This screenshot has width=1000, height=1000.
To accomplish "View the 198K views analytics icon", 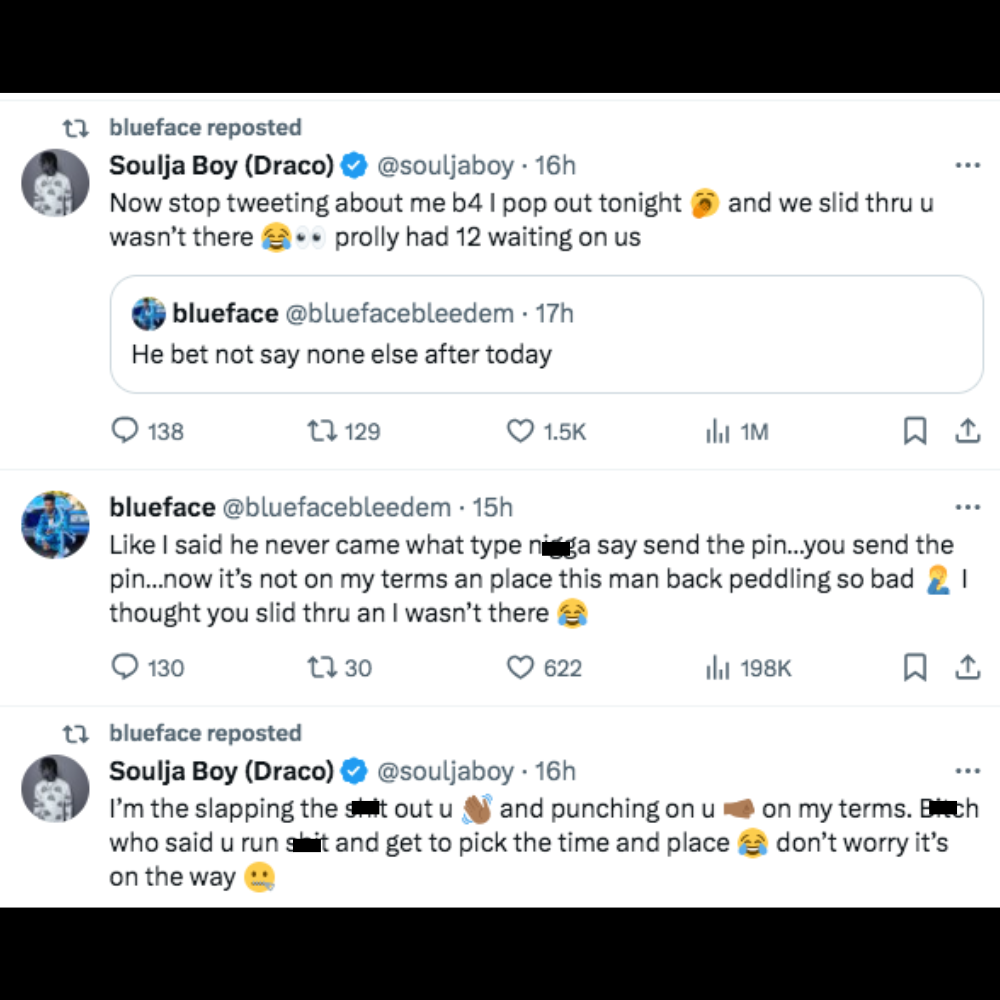I will (x=717, y=667).
